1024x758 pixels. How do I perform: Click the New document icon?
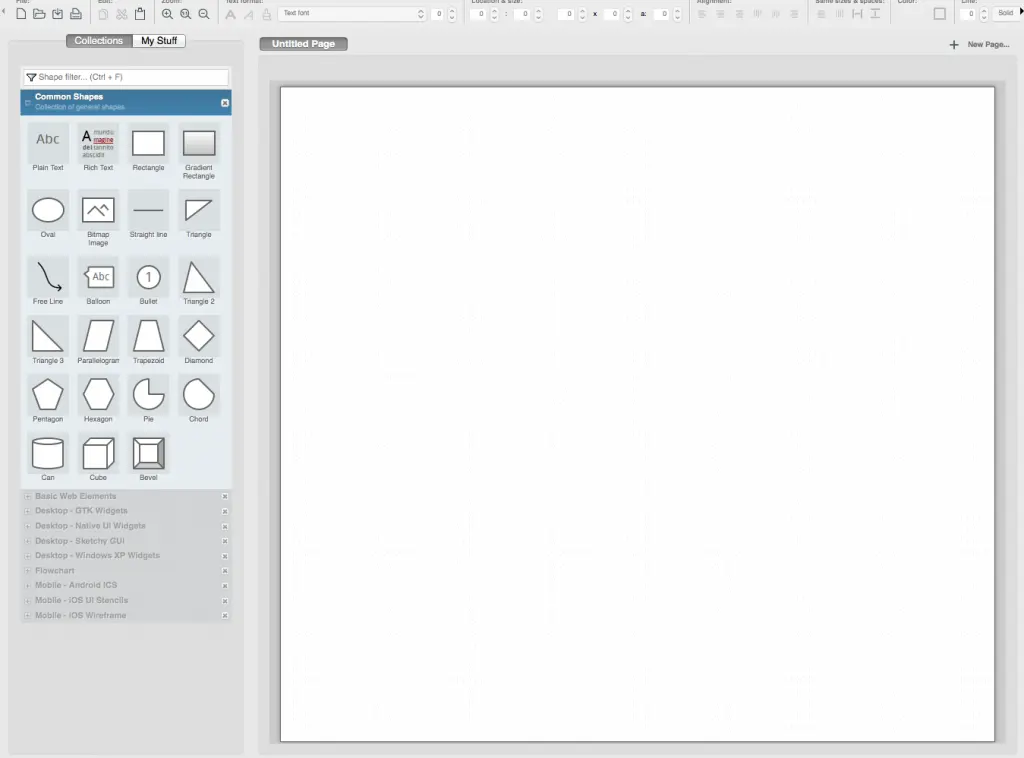pos(22,14)
